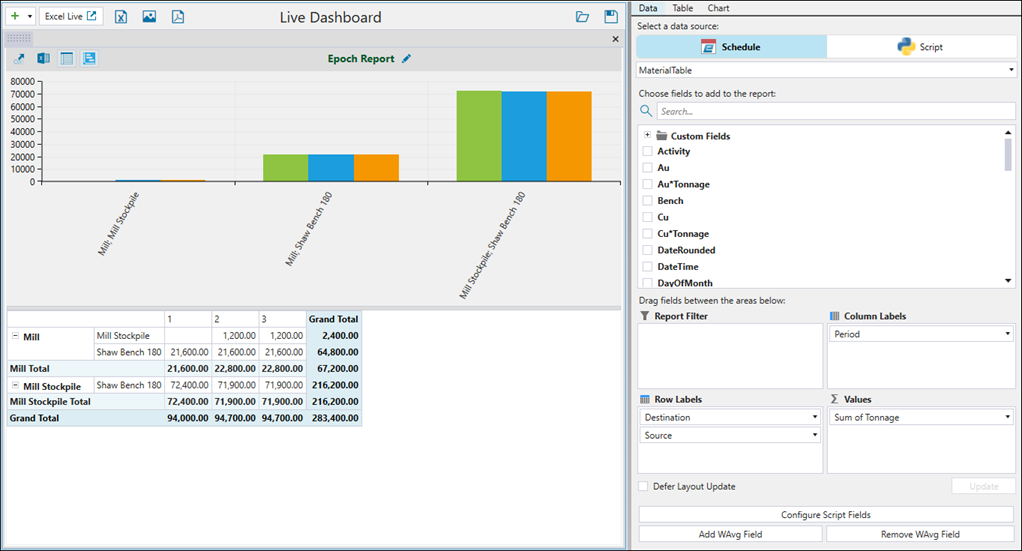This screenshot has width=1022, height=551.
Task: Click the Configure Script Fields button
Action: pos(826,515)
